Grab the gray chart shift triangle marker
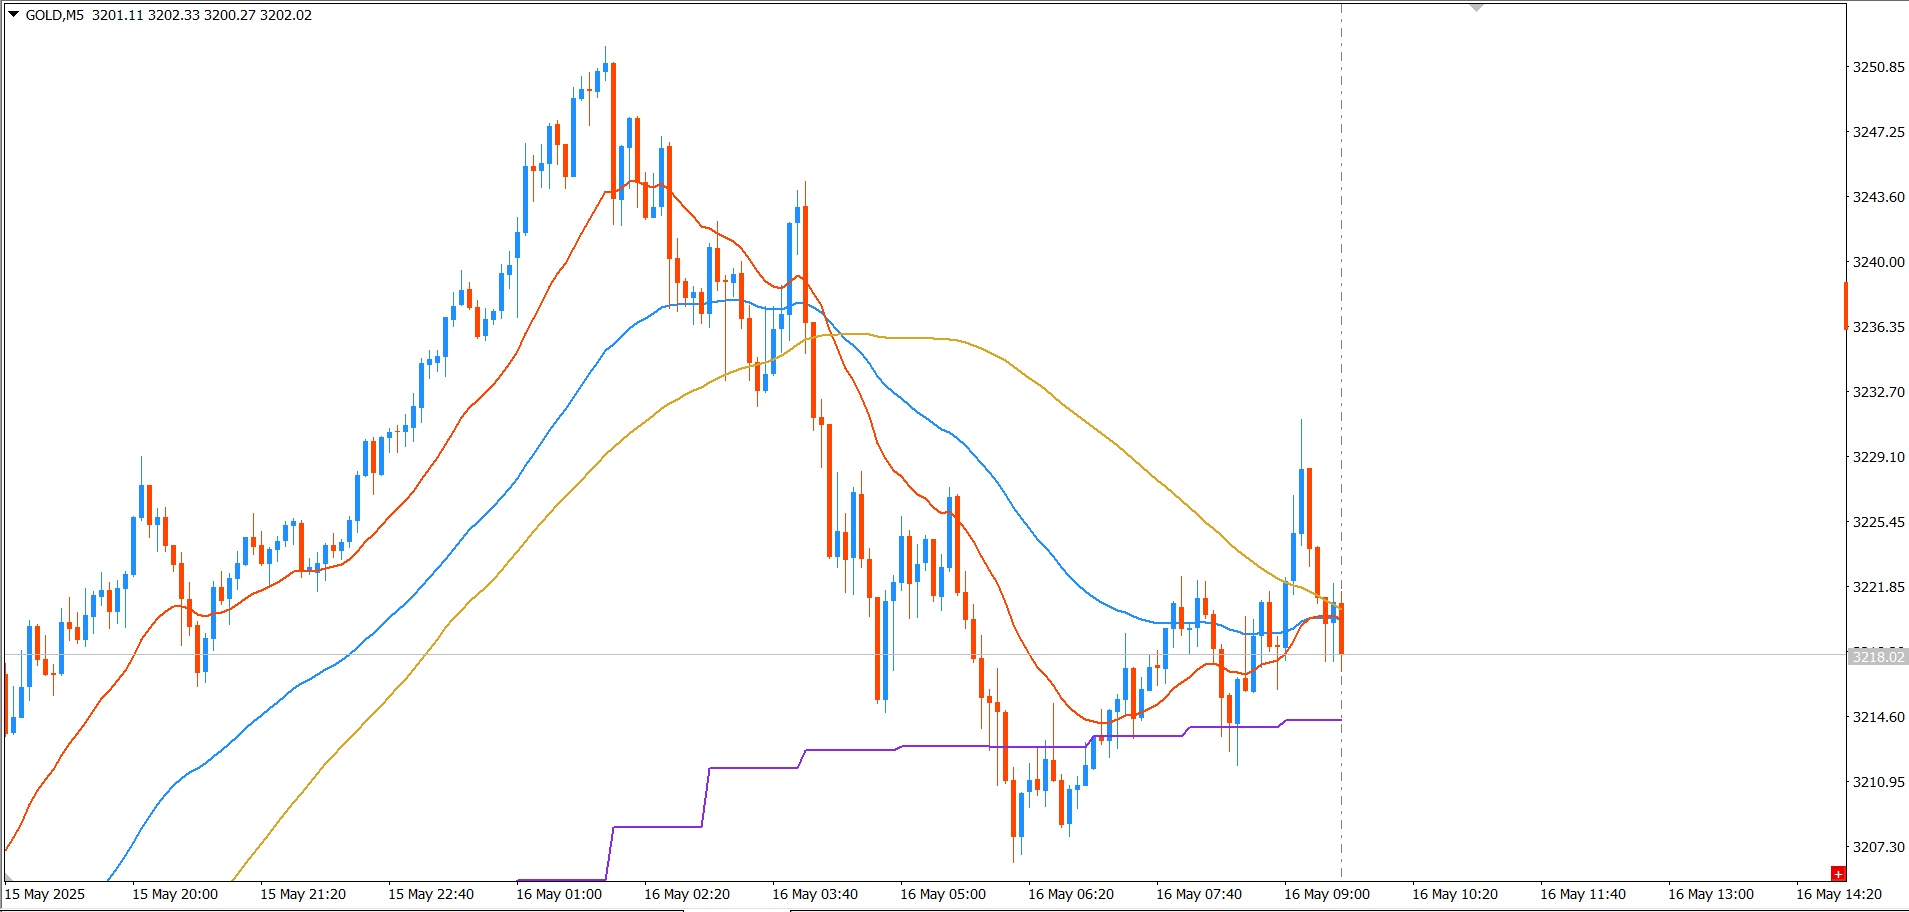Viewport: 1909px width, 912px height. [x=1477, y=8]
